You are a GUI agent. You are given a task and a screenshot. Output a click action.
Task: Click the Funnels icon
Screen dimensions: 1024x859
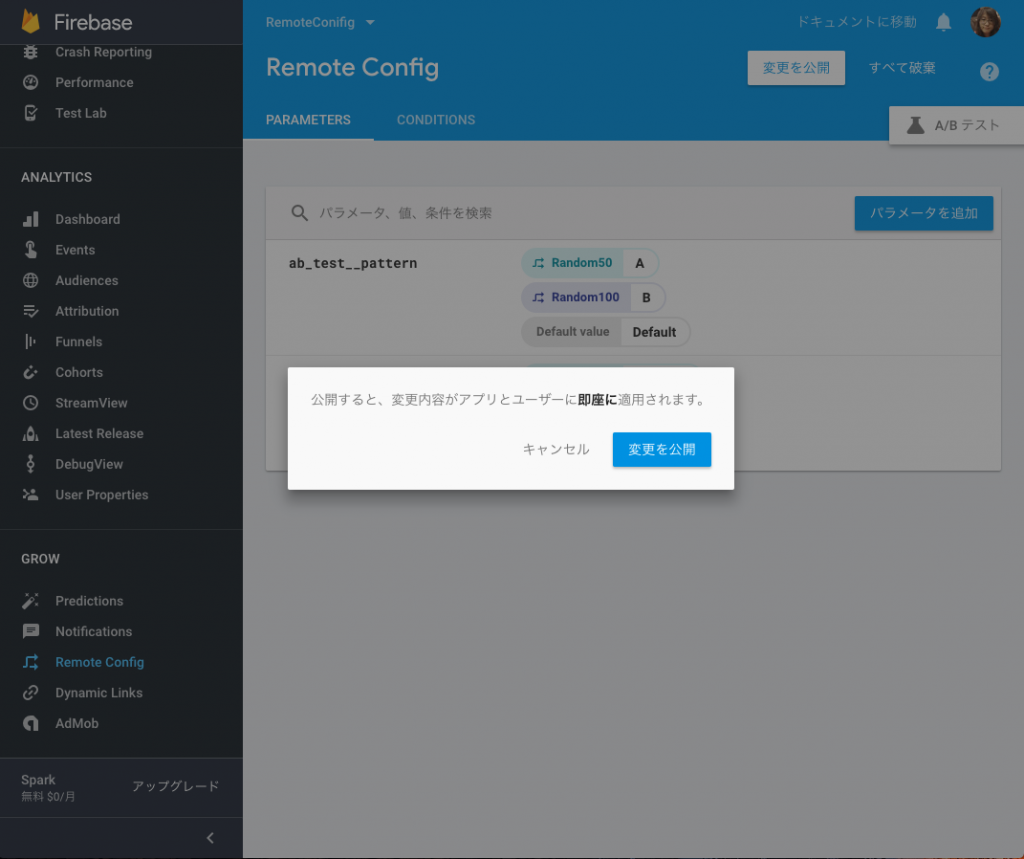click(x=31, y=342)
